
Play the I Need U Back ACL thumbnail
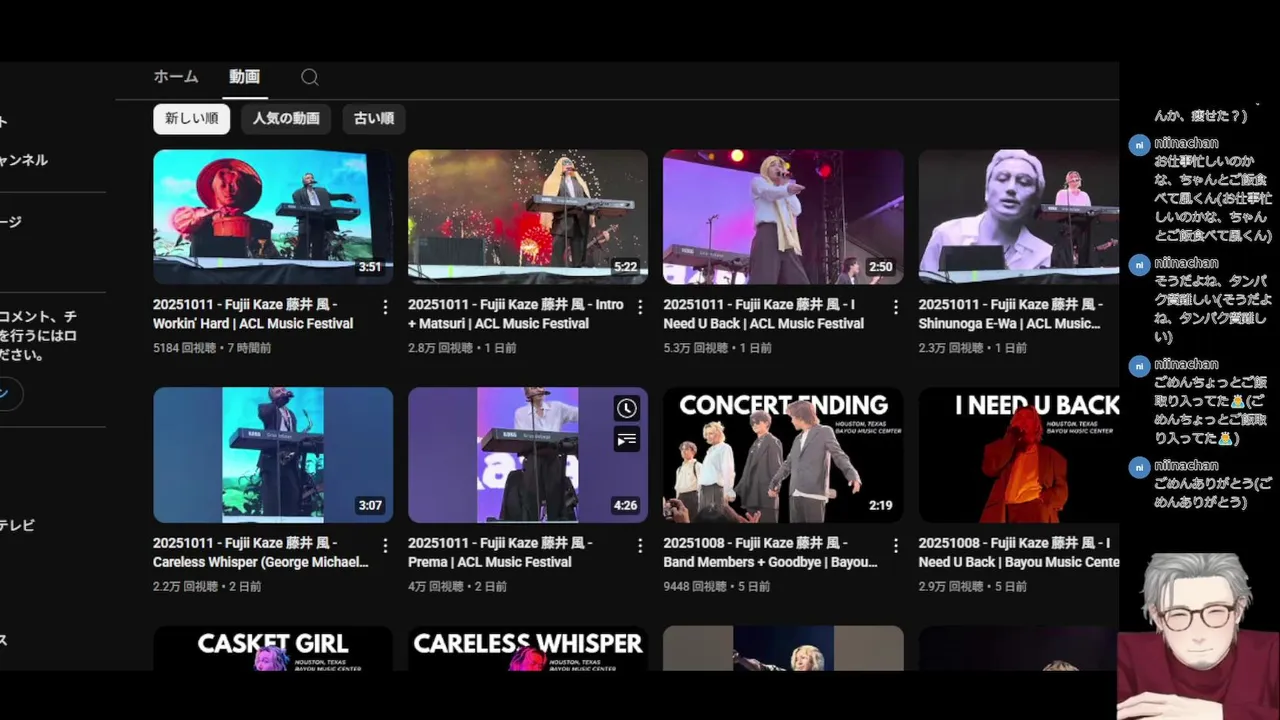[x=783, y=217]
